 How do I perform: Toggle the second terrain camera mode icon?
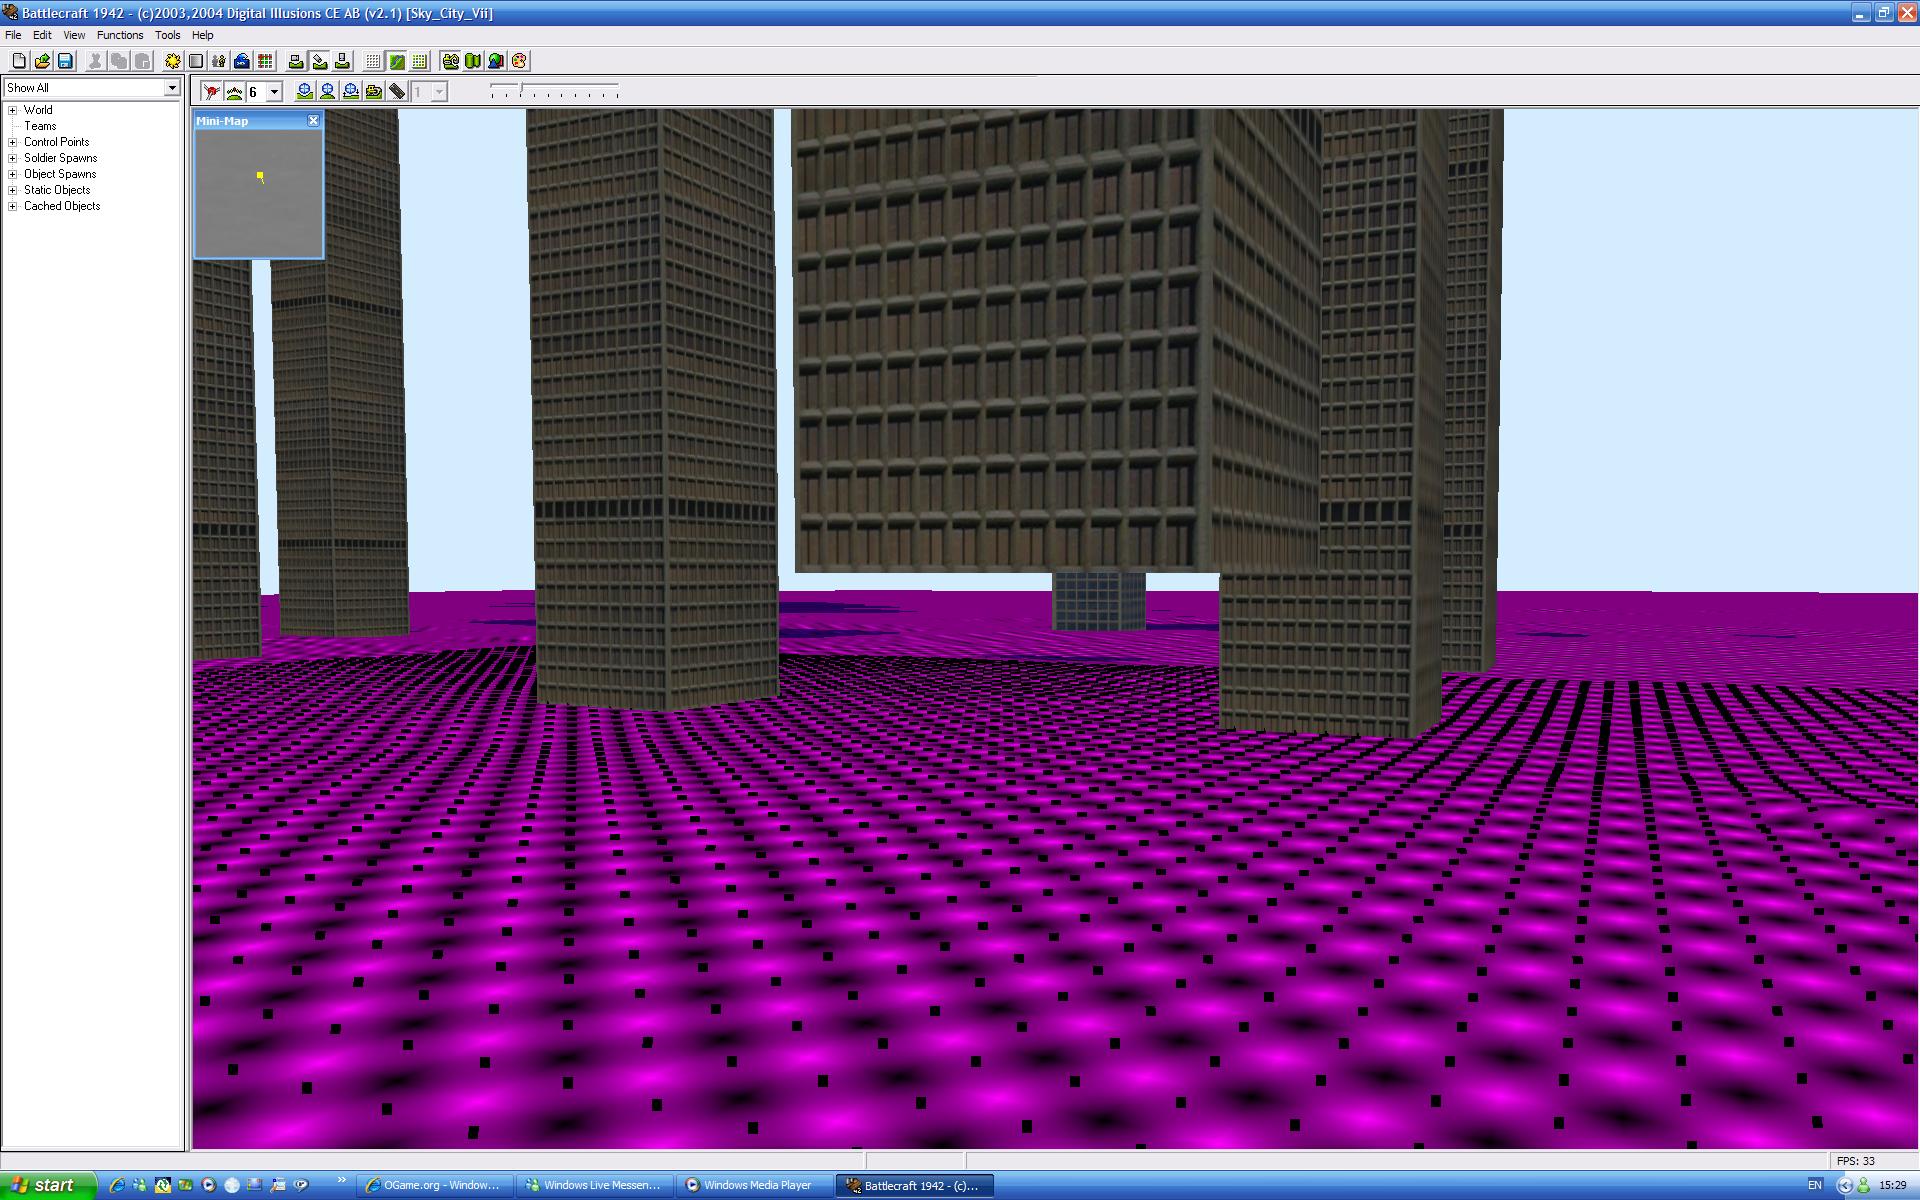click(319, 61)
